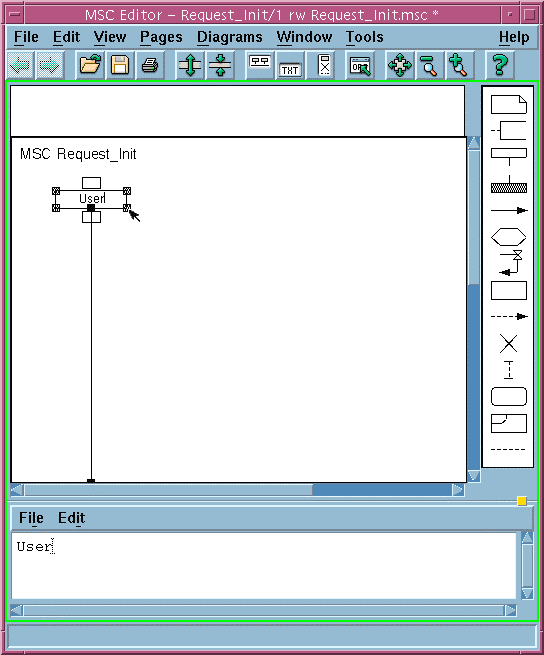Save diagram with the floppy disk icon

(120, 65)
